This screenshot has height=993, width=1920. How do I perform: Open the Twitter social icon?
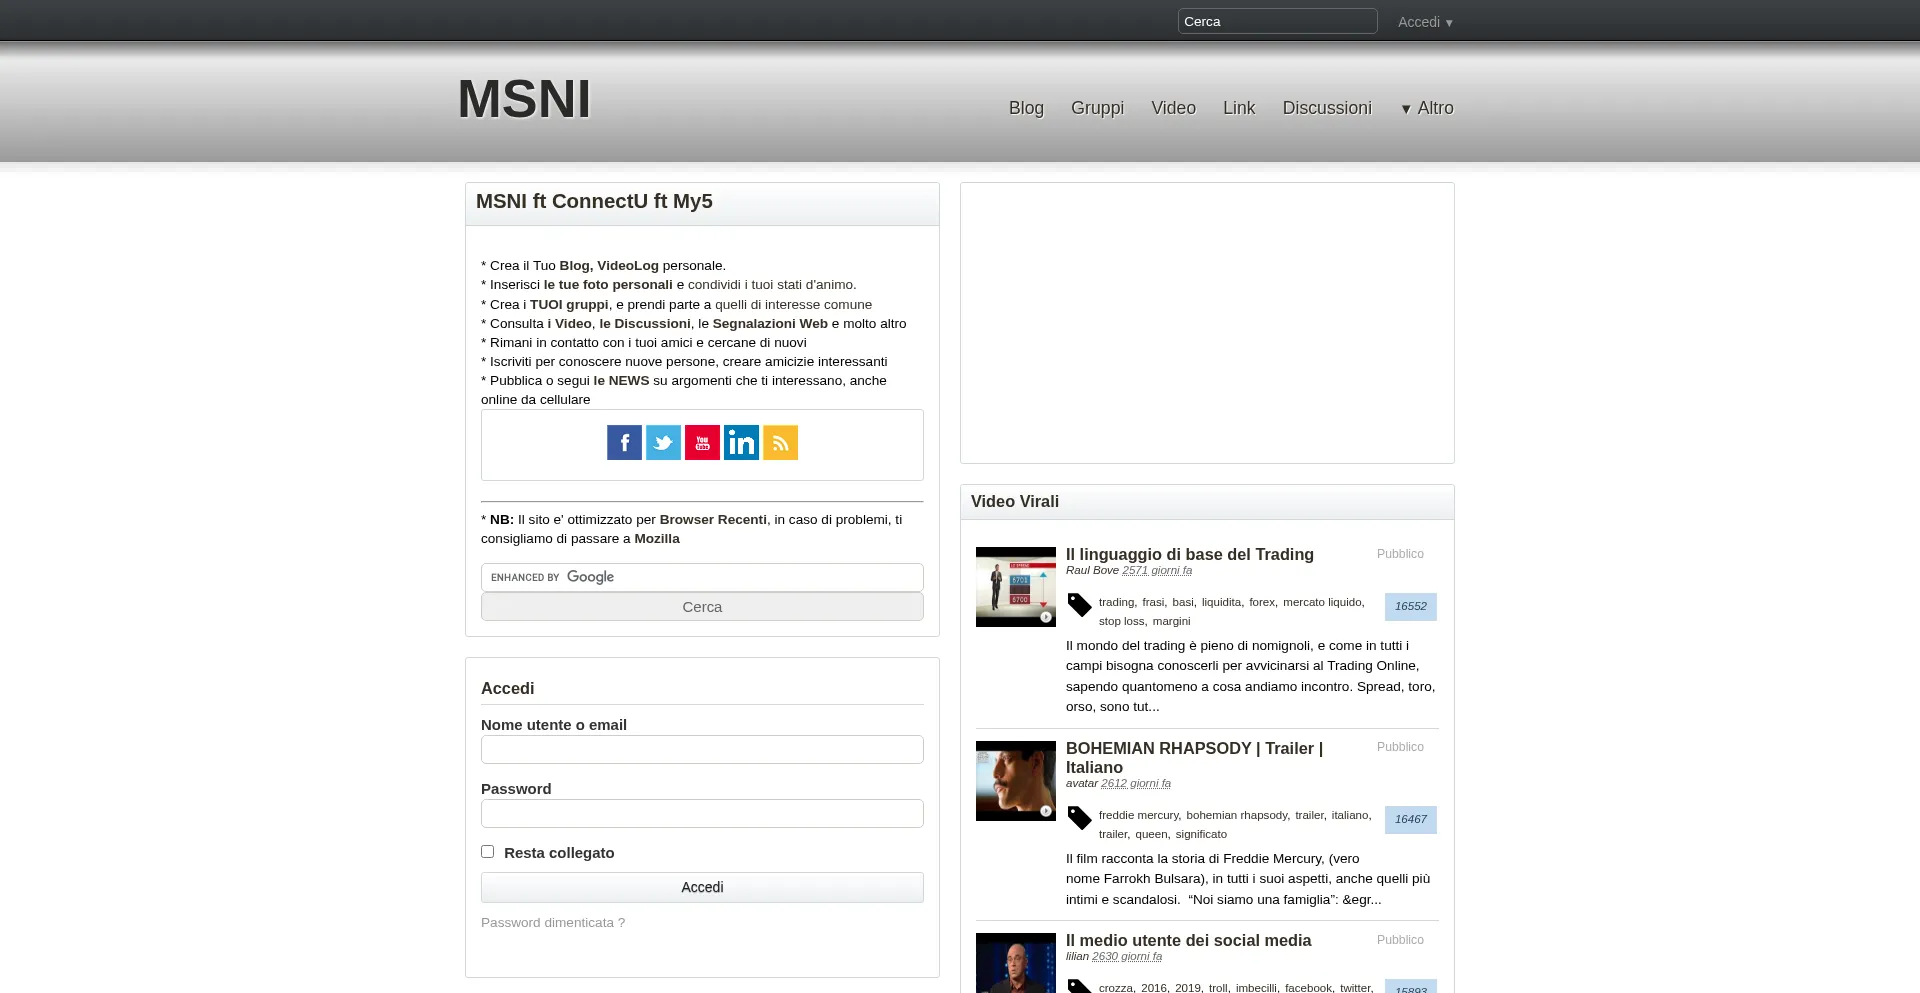click(663, 442)
